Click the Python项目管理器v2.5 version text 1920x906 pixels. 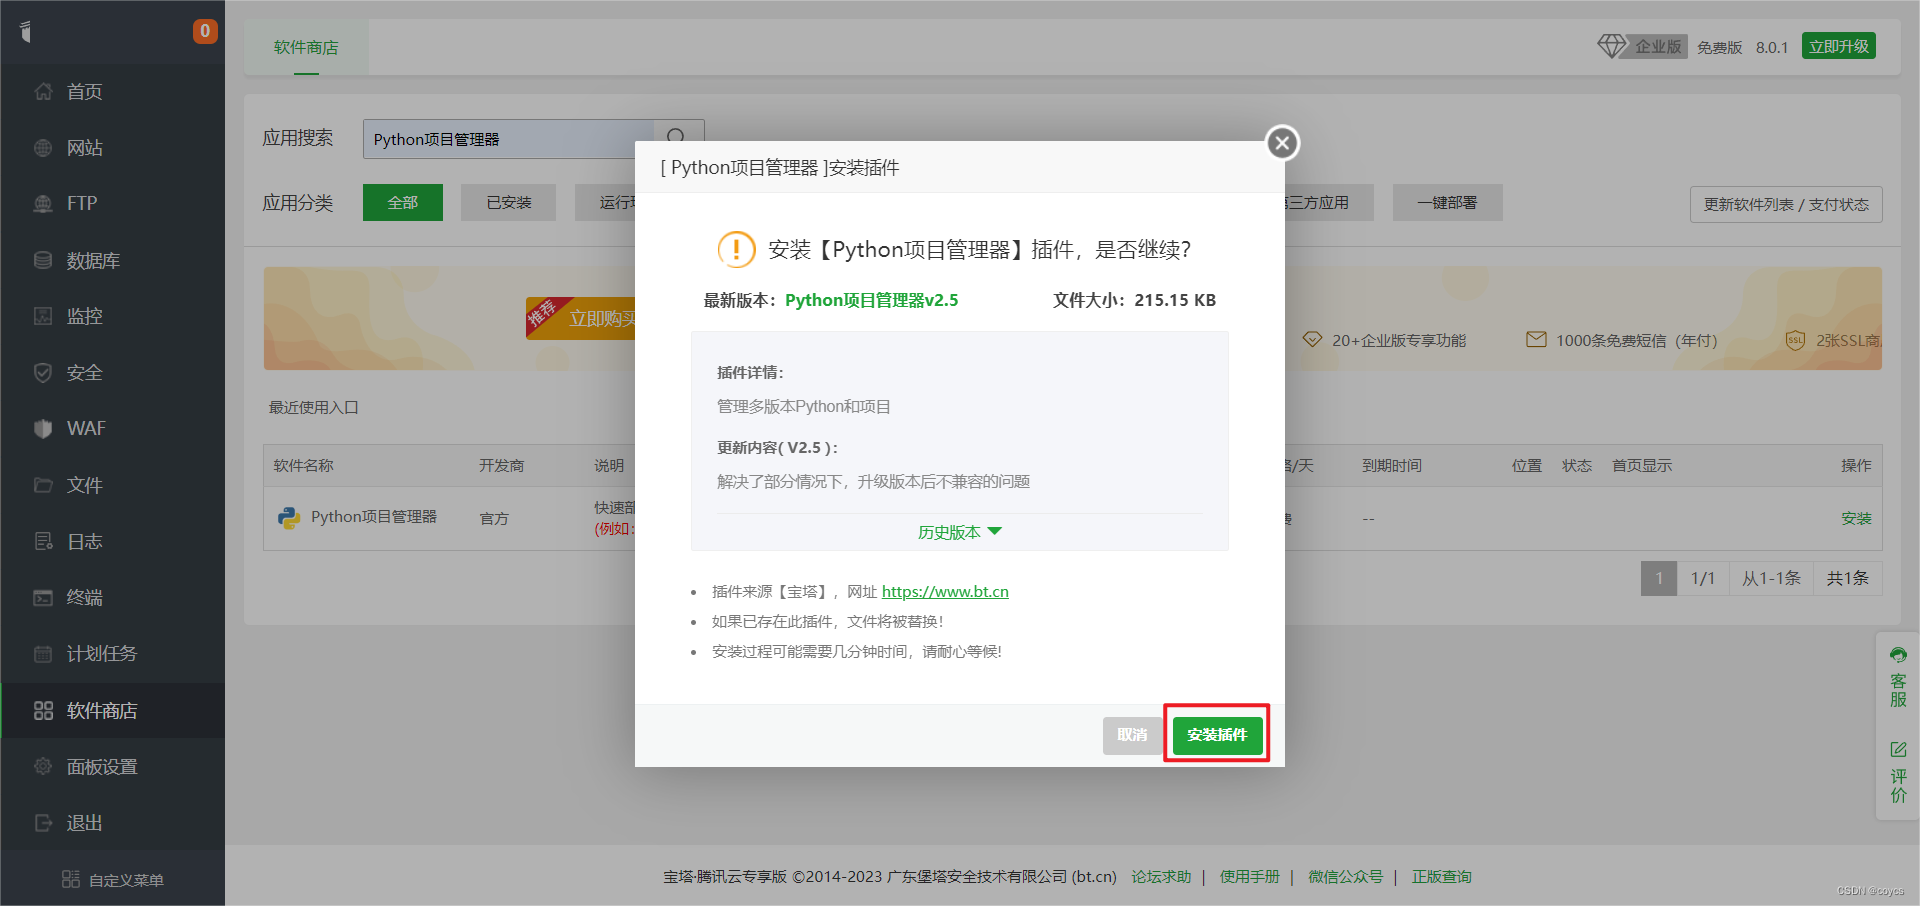point(871,300)
